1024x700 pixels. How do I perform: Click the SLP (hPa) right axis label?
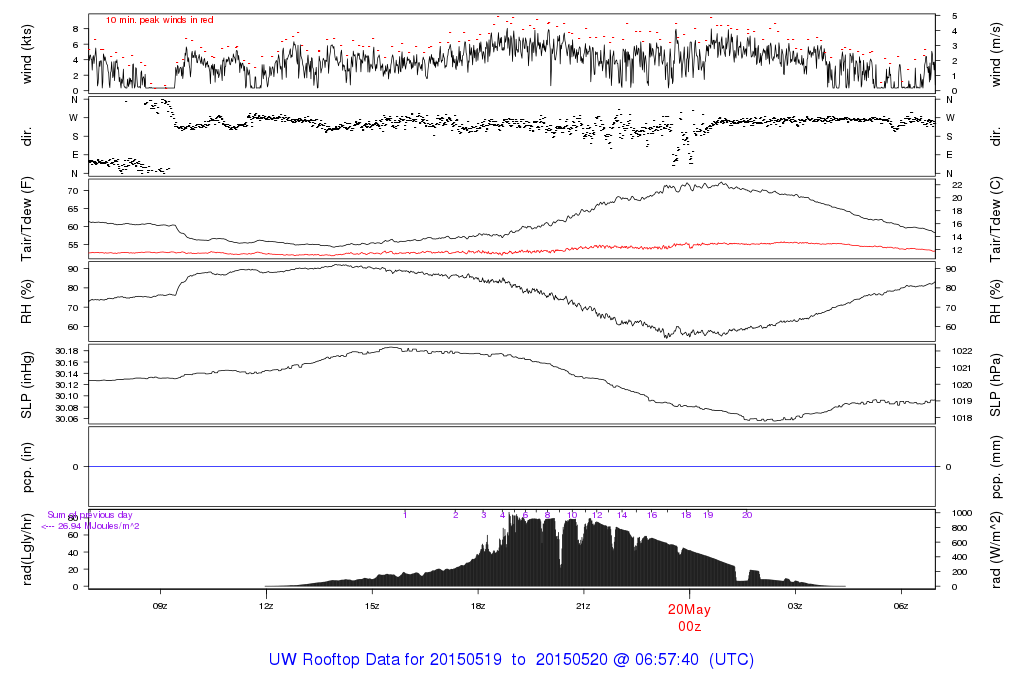pos(995,385)
